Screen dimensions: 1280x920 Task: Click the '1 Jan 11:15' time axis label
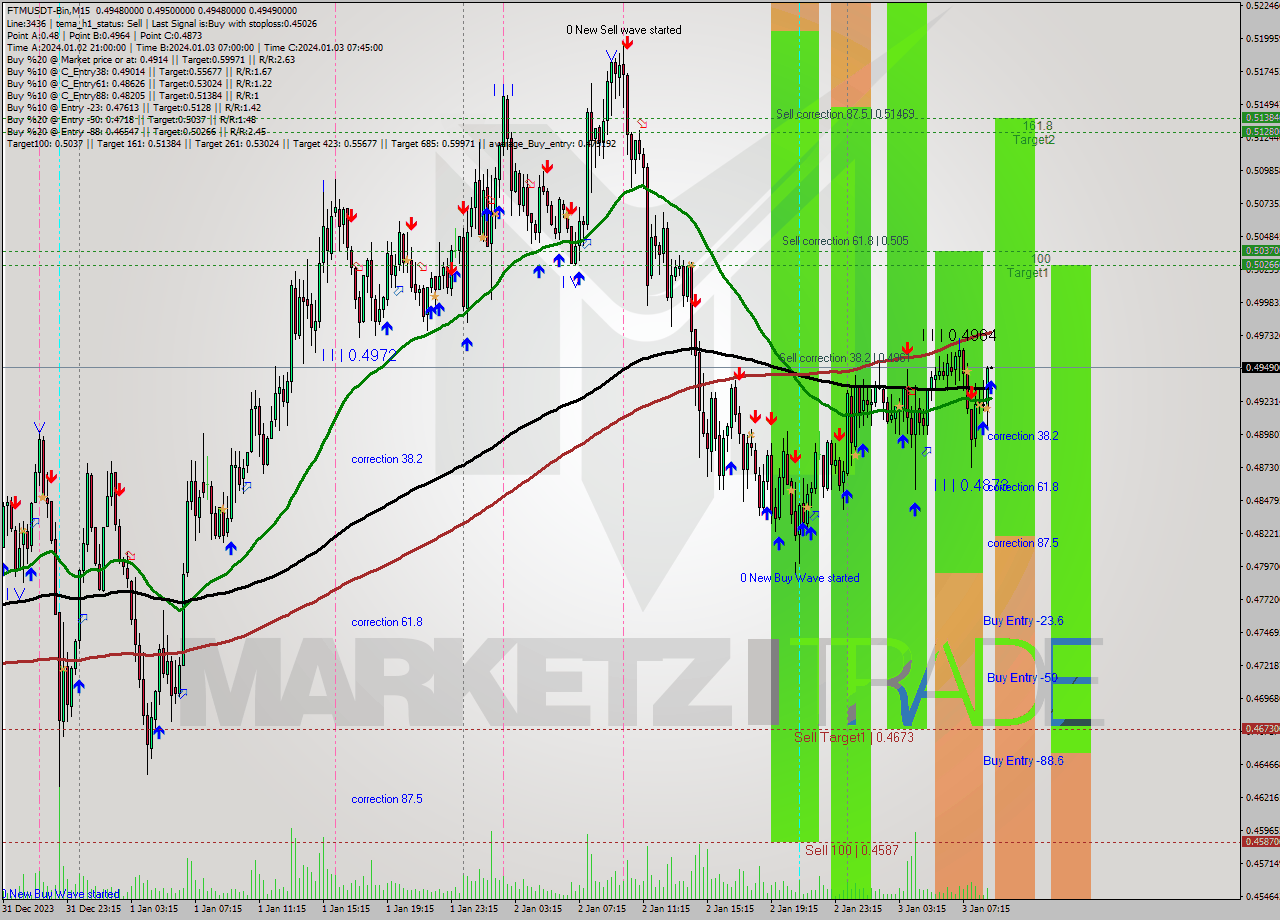coord(284,909)
